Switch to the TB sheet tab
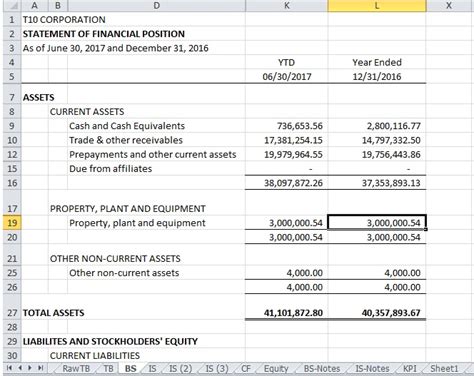This screenshot has height=376, width=474. click(x=108, y=368)
